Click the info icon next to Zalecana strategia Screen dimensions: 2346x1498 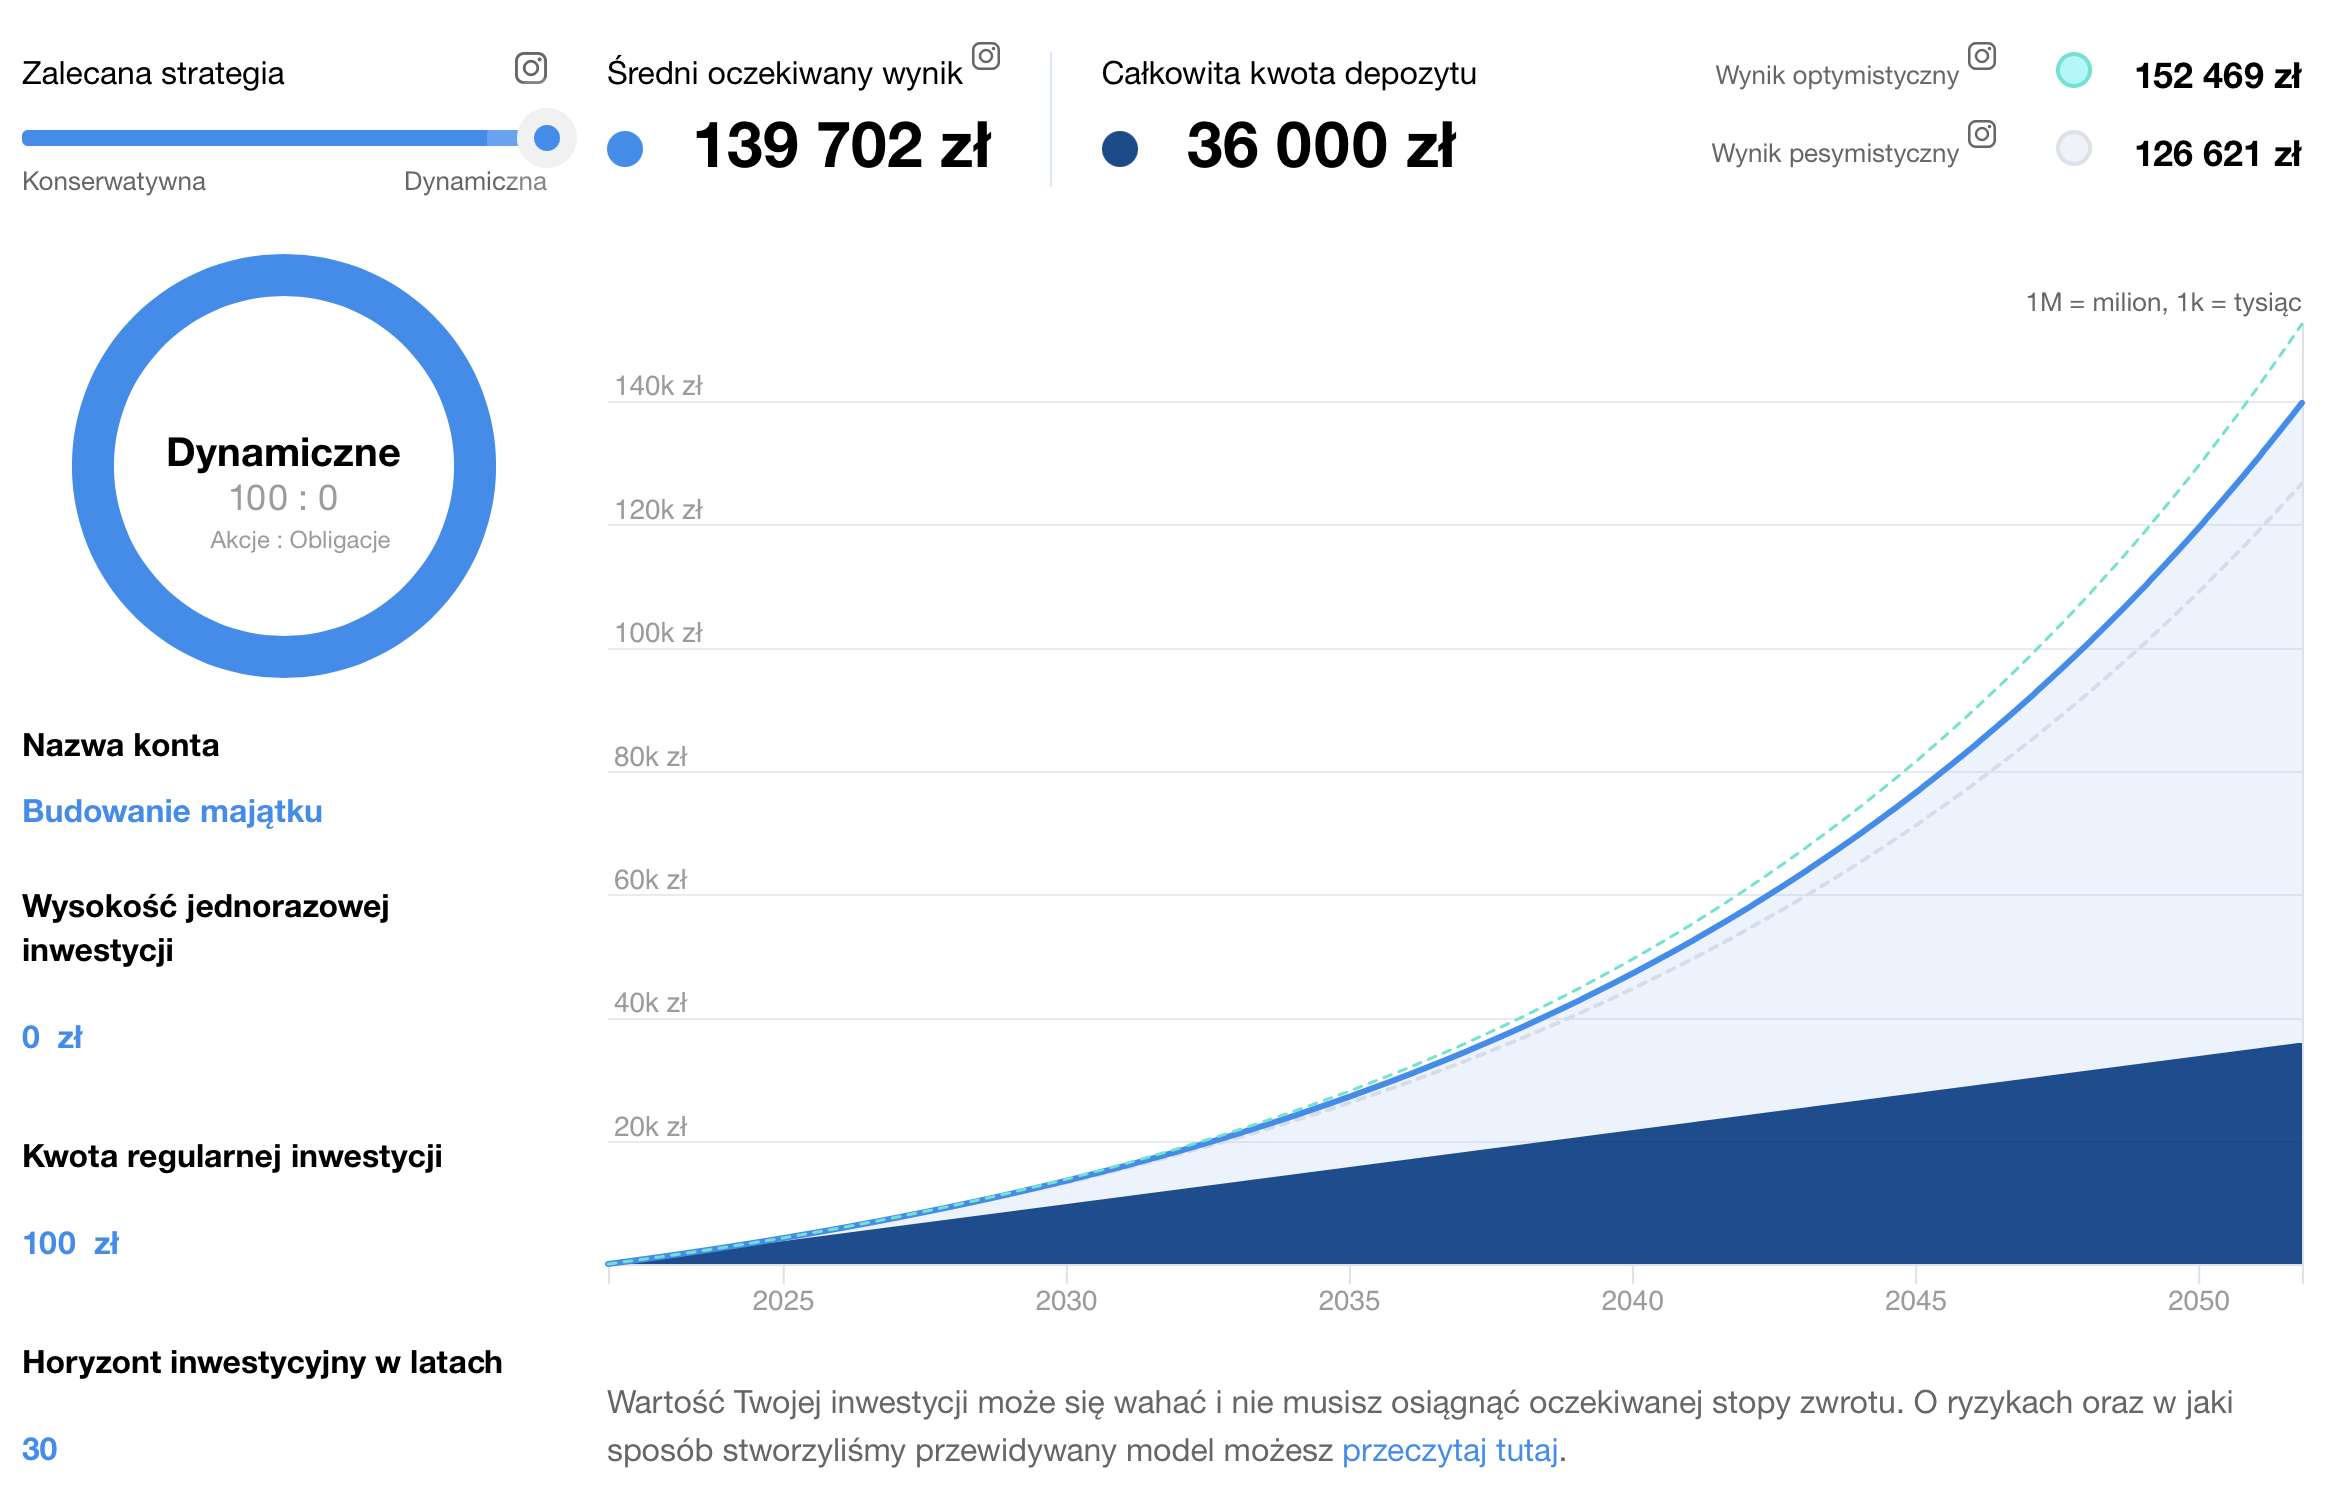[531, 68]
